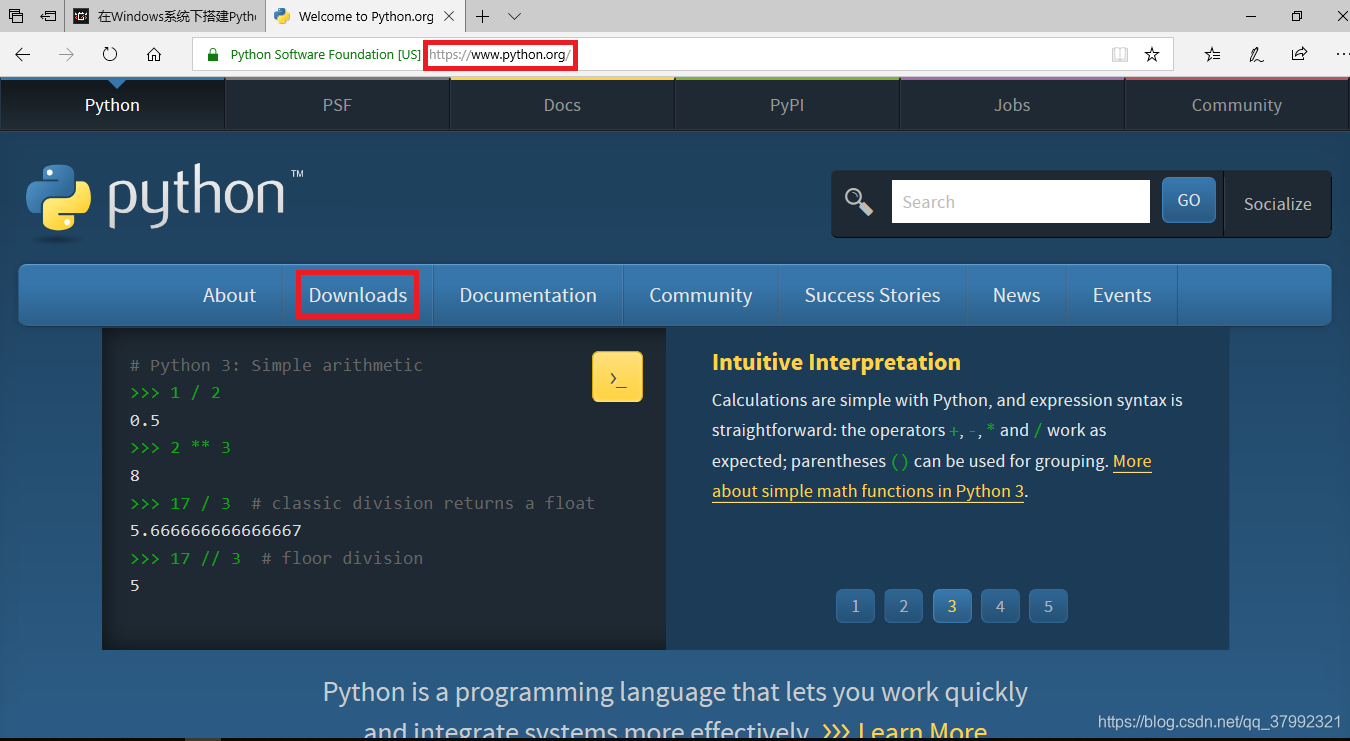Open reading view book icon
Screen dimensions: 1350x741
pyautogui.click(x=1120, y=54)
